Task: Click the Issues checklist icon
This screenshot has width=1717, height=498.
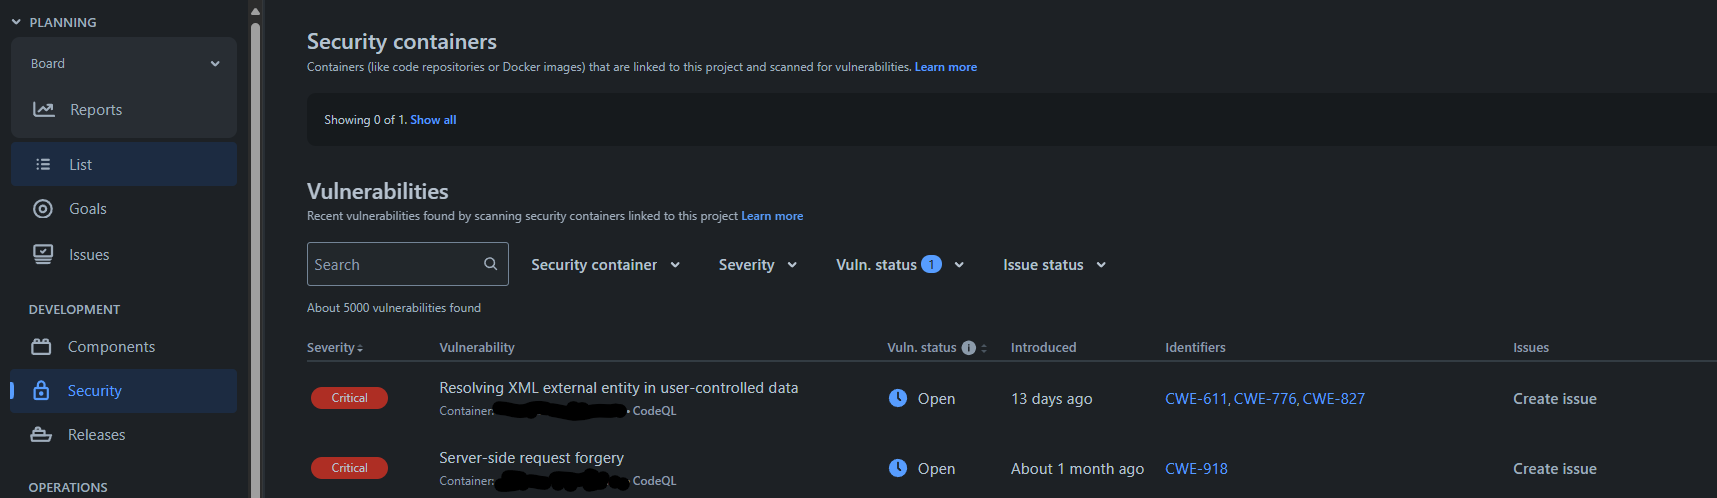Action: pyautogui.click(x=43, y=255)
